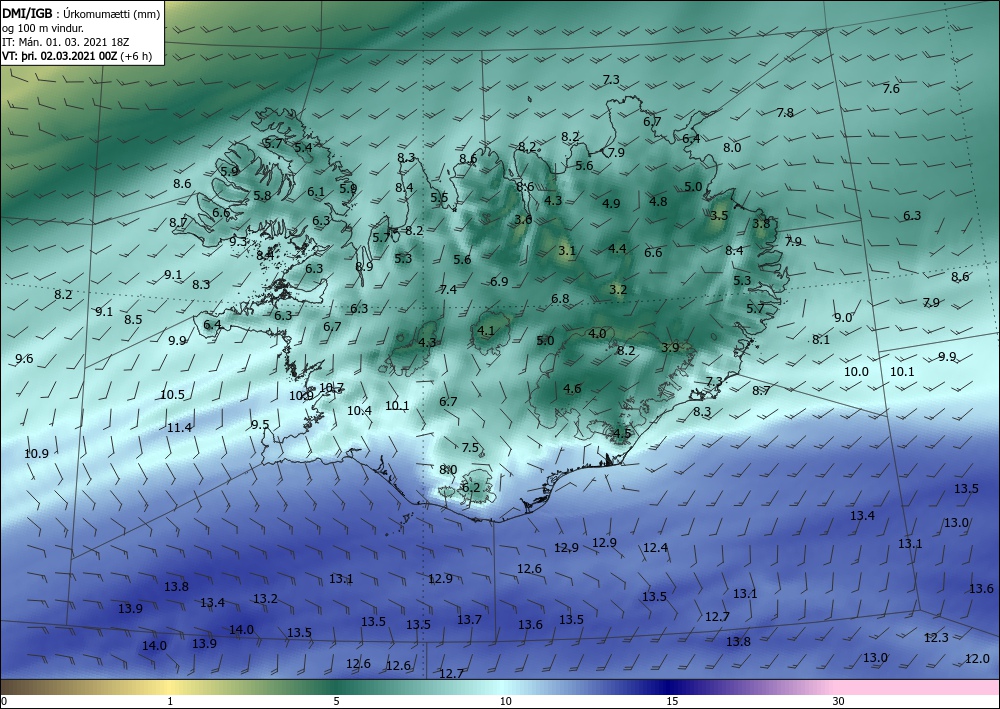Click the 10.0 value on the map
Viewport: 1000px width, 709px height.
(857, 372)
